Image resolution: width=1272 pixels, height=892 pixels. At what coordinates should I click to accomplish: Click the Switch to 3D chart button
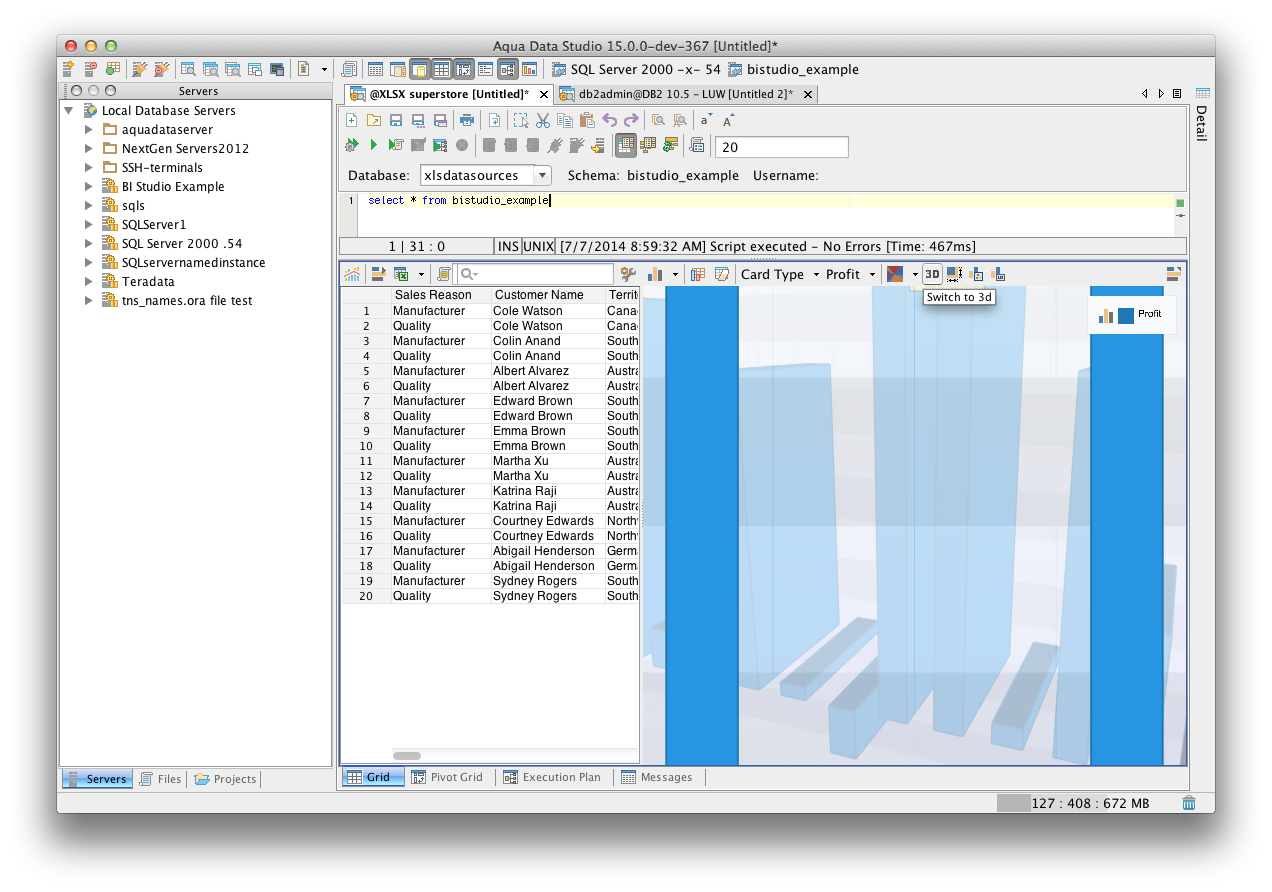[932, 274]
